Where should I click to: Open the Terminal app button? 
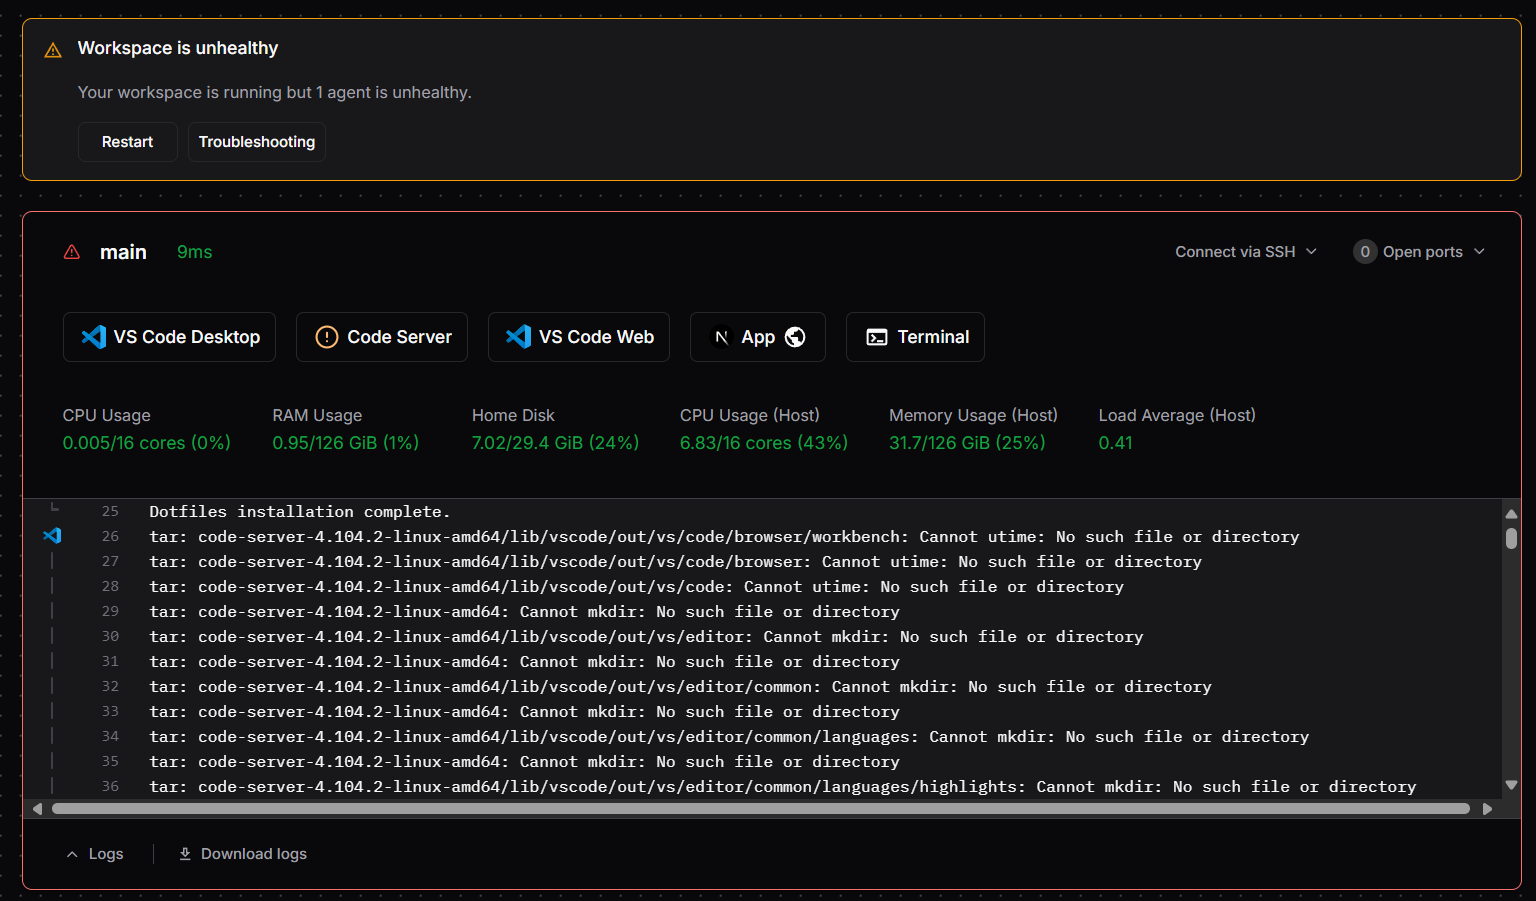(915, 337)
